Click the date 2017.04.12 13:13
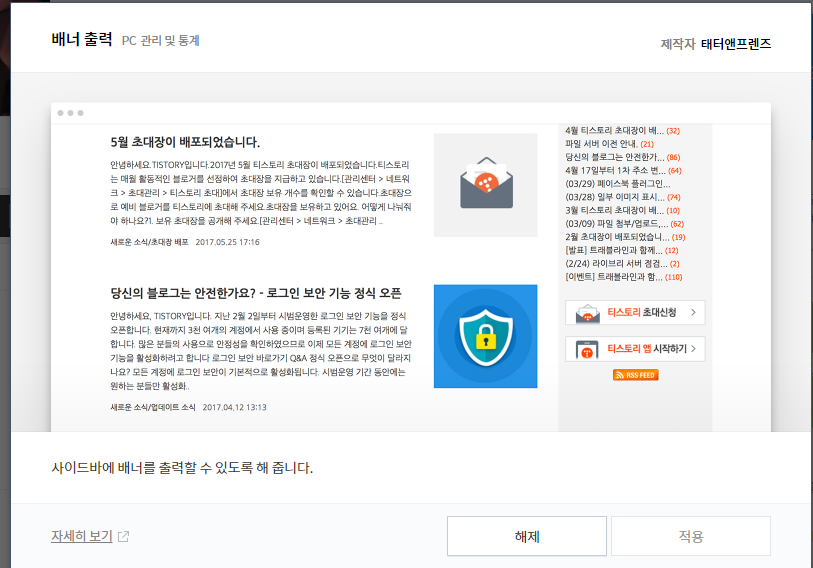The image size is (813, 568). pos(234,407)
